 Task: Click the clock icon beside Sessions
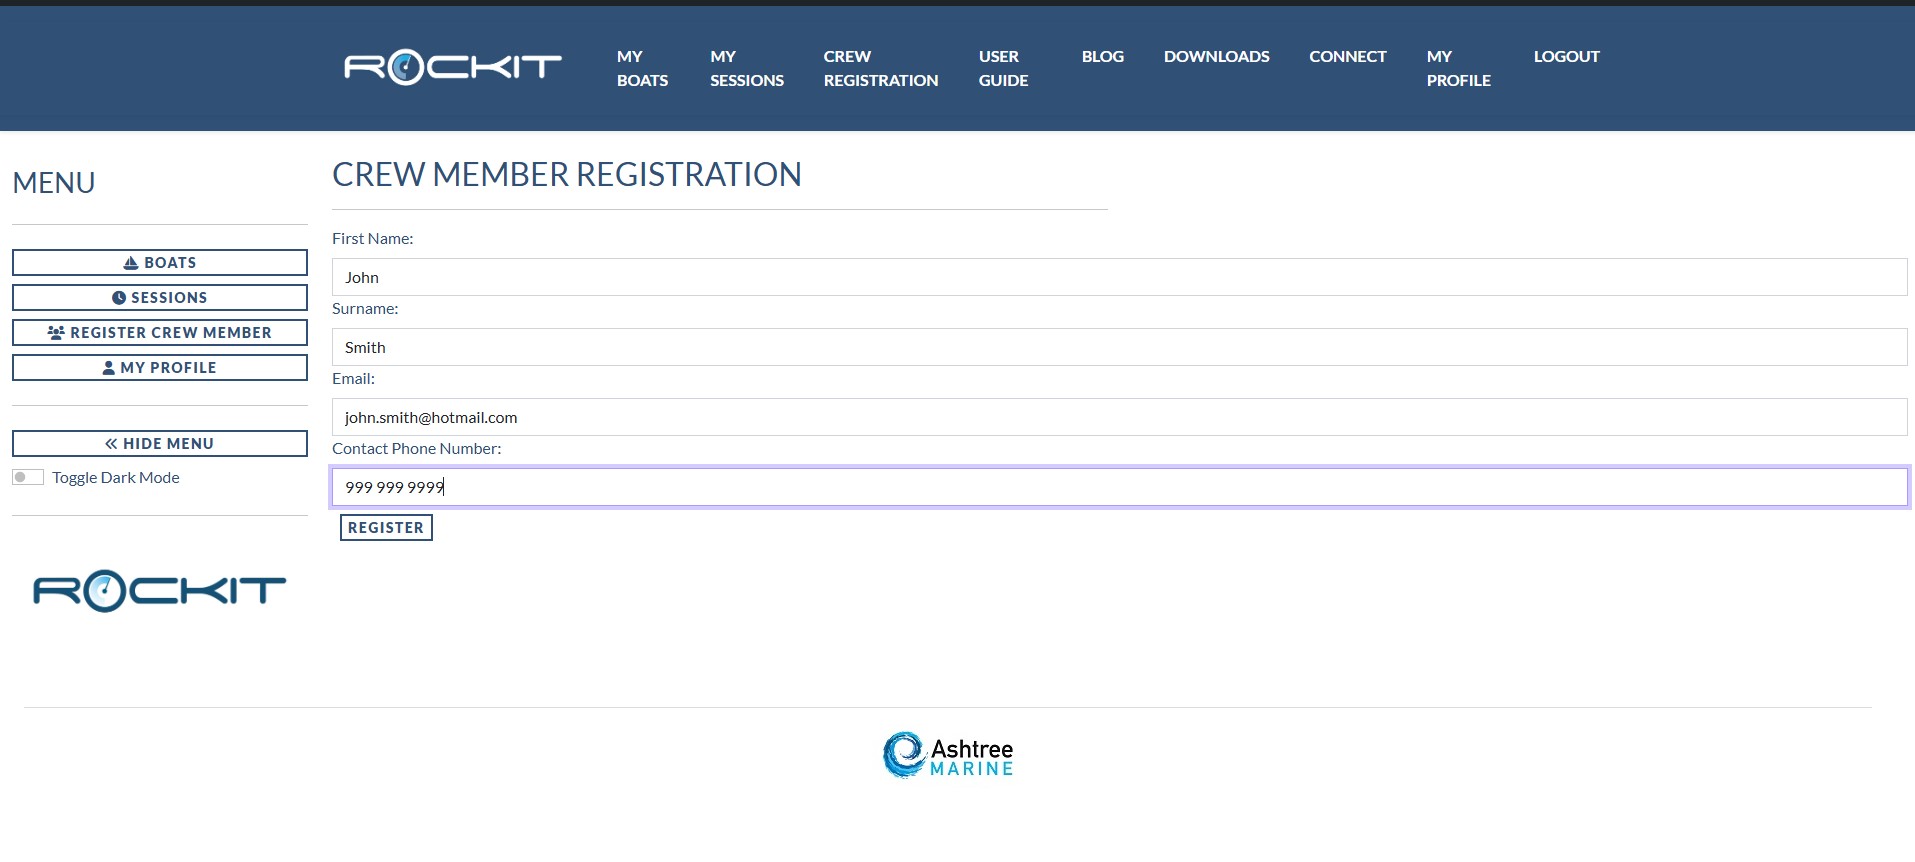(119, 298)
